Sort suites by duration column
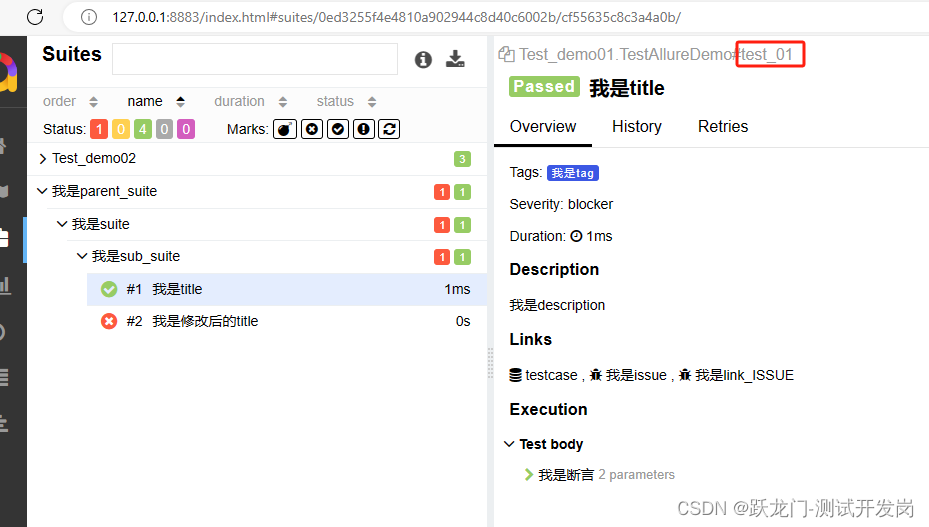The image size is (929, 527). tap(251, 101)
